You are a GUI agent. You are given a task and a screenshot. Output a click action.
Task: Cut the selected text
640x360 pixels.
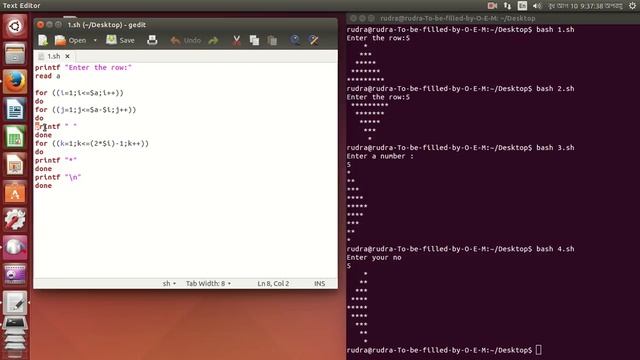(x=236, y=40)
